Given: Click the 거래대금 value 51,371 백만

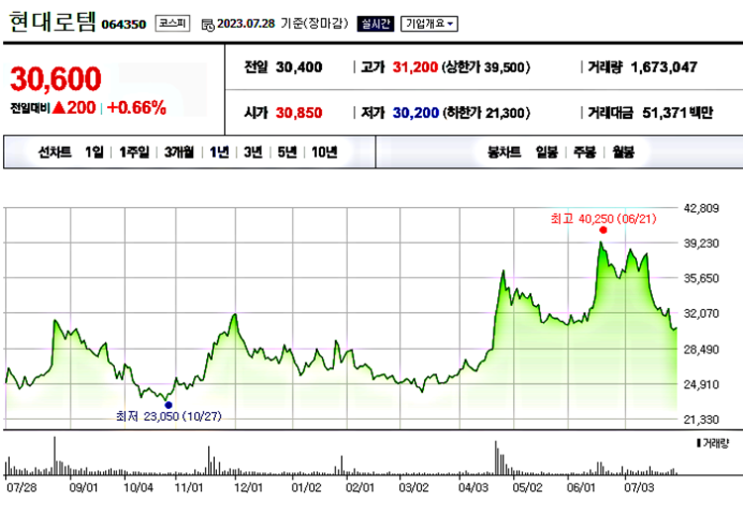Looking at the screenshot, I should (678, 113).
